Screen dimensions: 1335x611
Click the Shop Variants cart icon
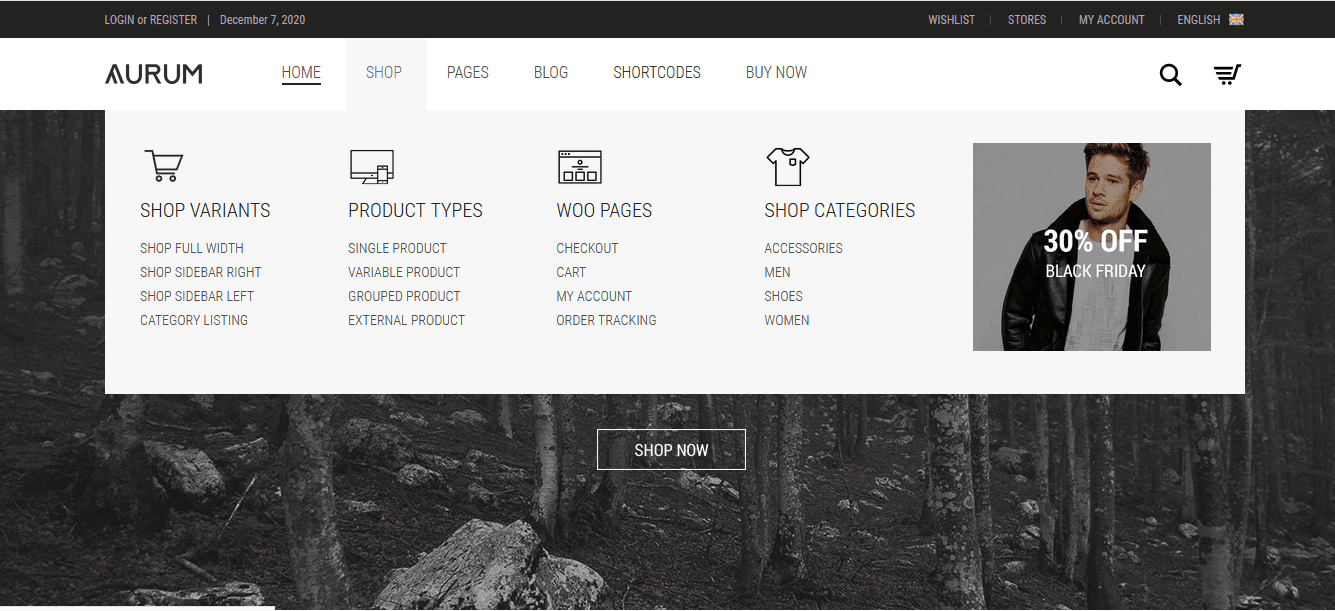(164, 166)
